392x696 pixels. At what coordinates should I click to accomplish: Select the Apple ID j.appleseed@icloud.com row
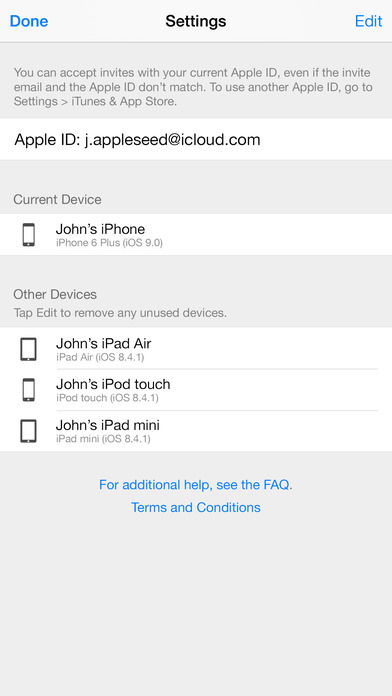[x=196, y=139]
